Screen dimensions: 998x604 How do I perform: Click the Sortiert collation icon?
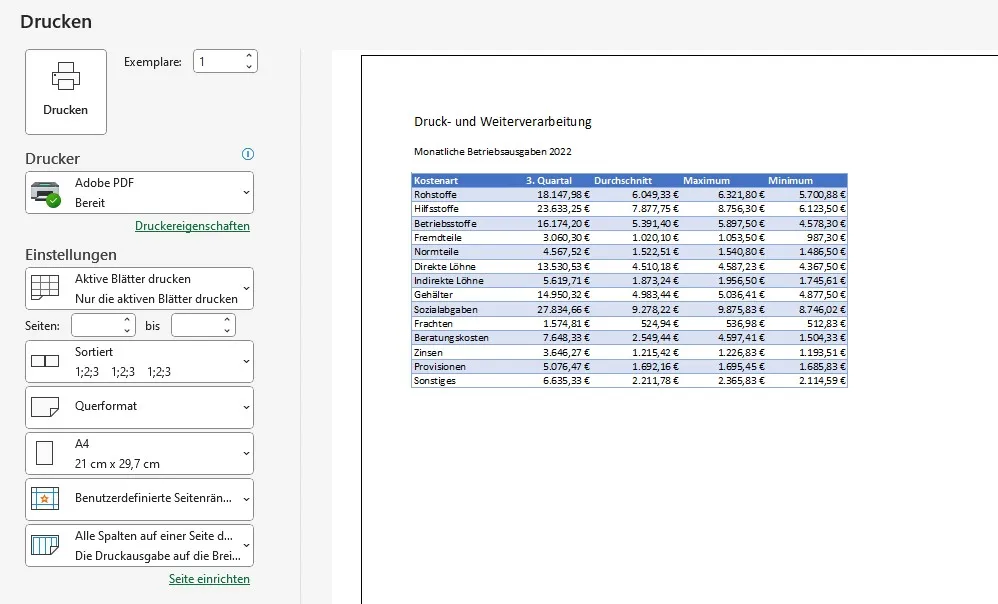pyautogui.click(x=46, y=361)
